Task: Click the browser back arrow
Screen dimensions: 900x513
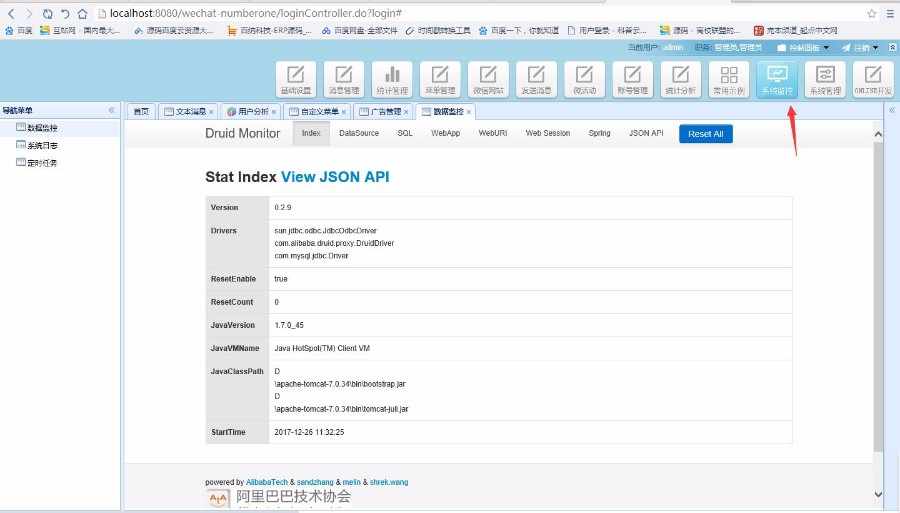Action: tap(11, 13)
